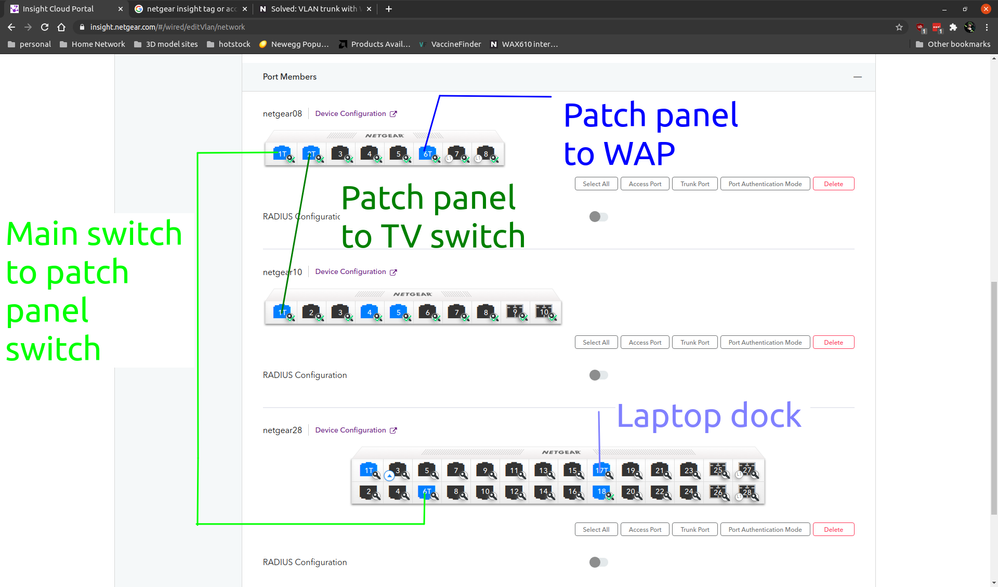The image size is (998, 587).
Task: Select SFP port 28 on netgear28
Action: 746,492
